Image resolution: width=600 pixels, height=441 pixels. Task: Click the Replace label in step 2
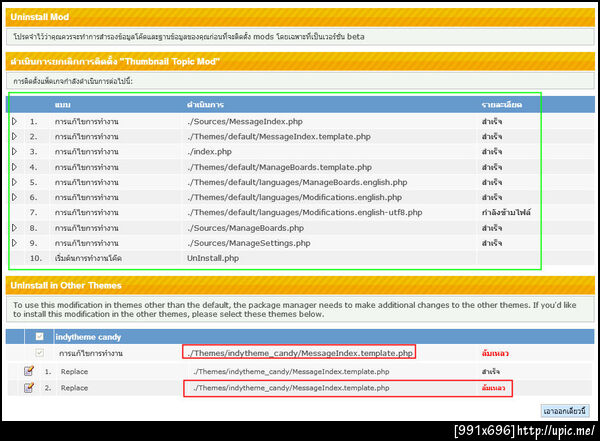coord(74,388)
